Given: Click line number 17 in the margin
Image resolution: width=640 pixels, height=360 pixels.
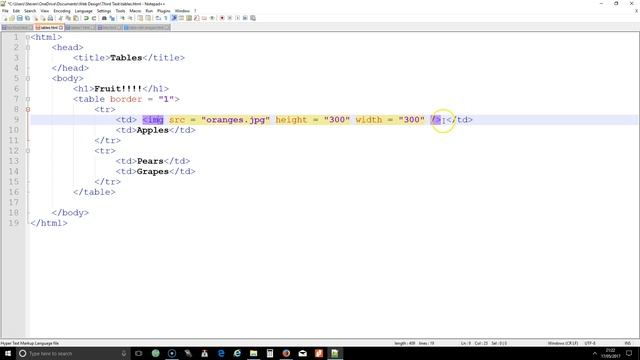Looking at the screenshot, I should (x=14, y=202).
